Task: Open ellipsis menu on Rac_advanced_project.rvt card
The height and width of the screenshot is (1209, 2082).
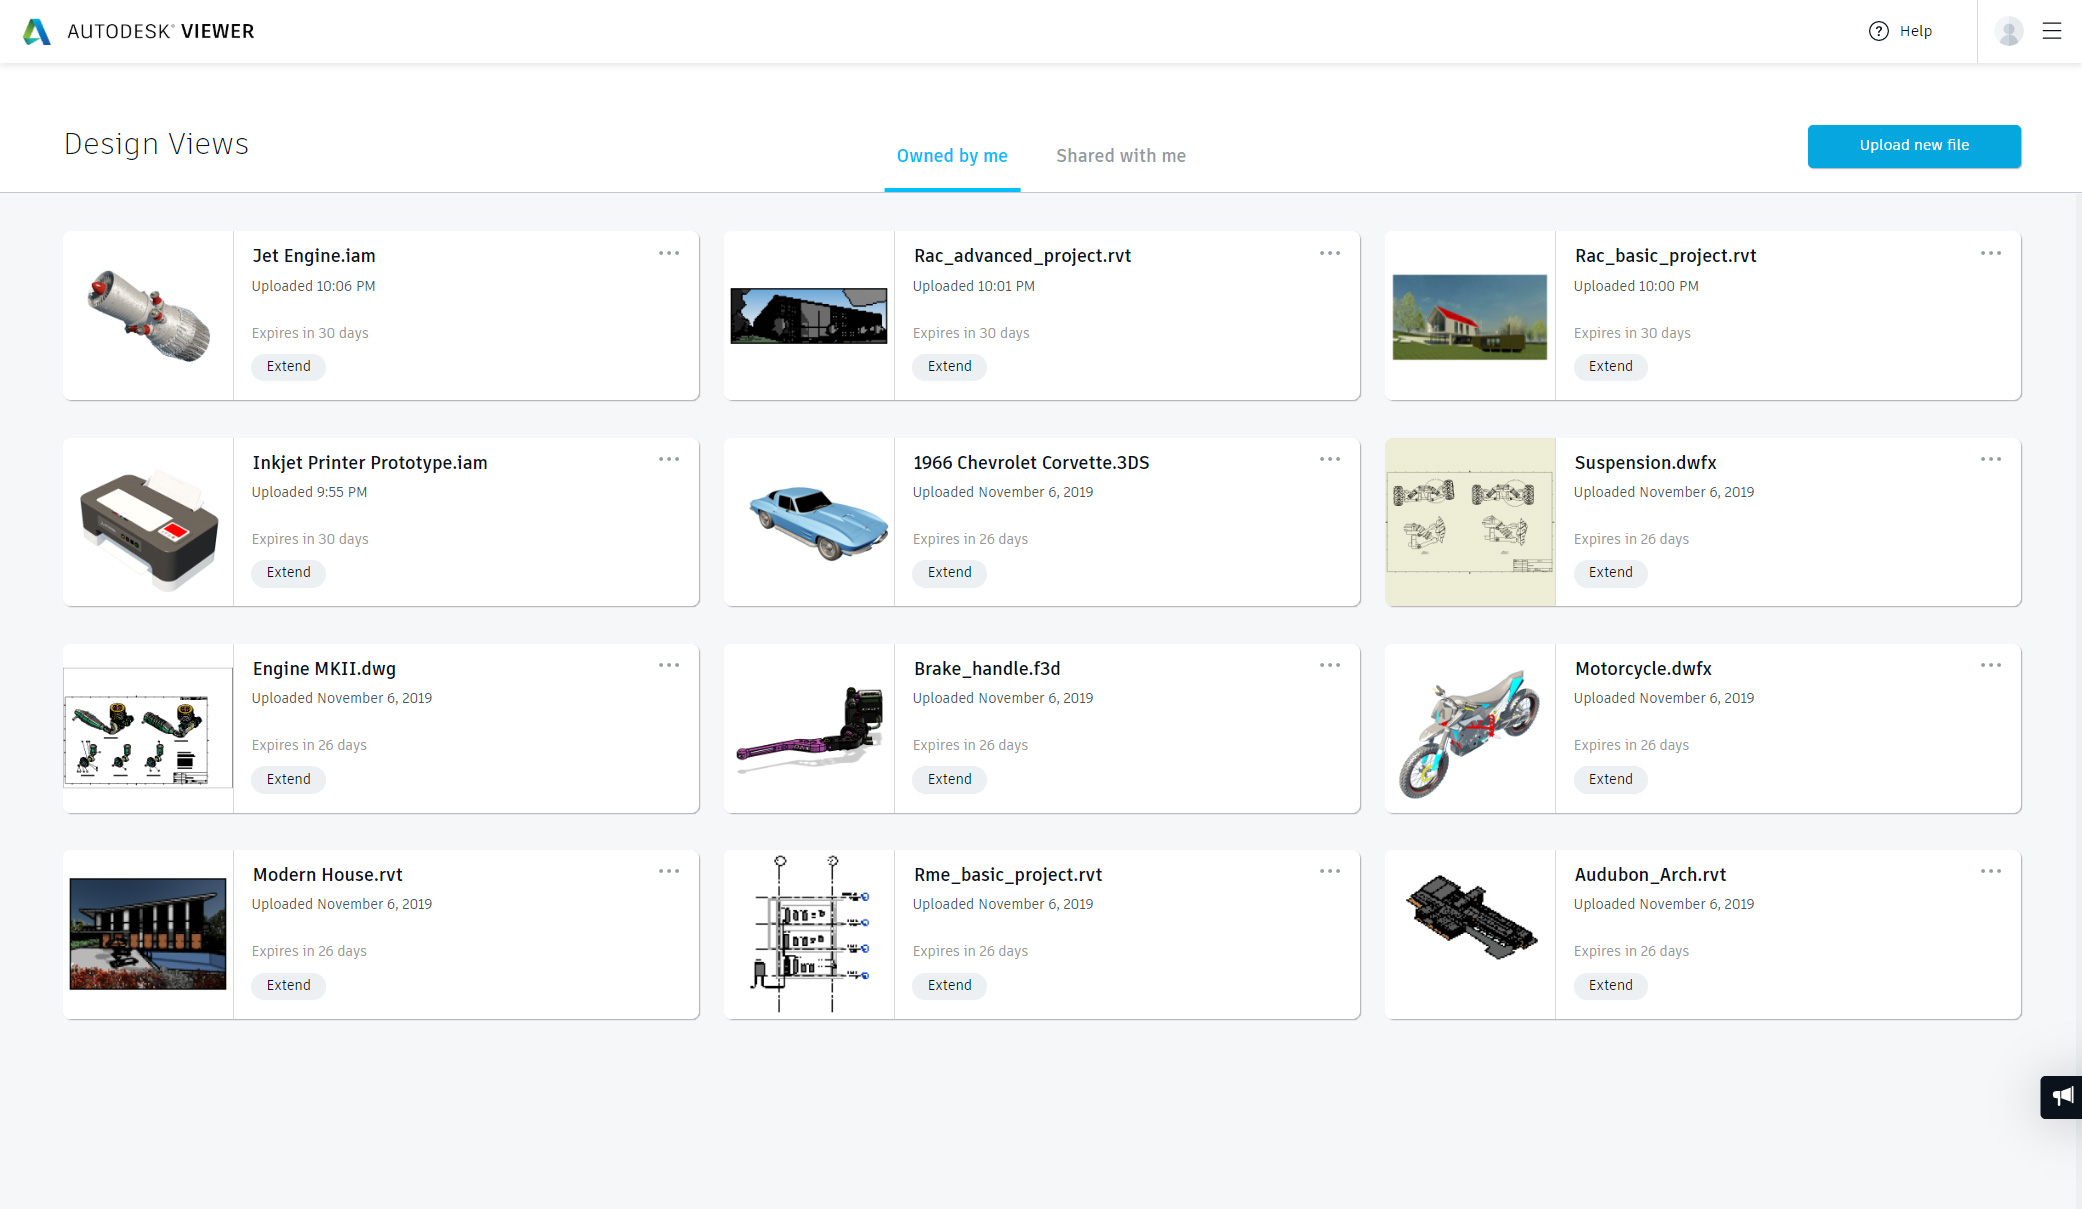Action: pyautogui.click(x=1330, y=253)
